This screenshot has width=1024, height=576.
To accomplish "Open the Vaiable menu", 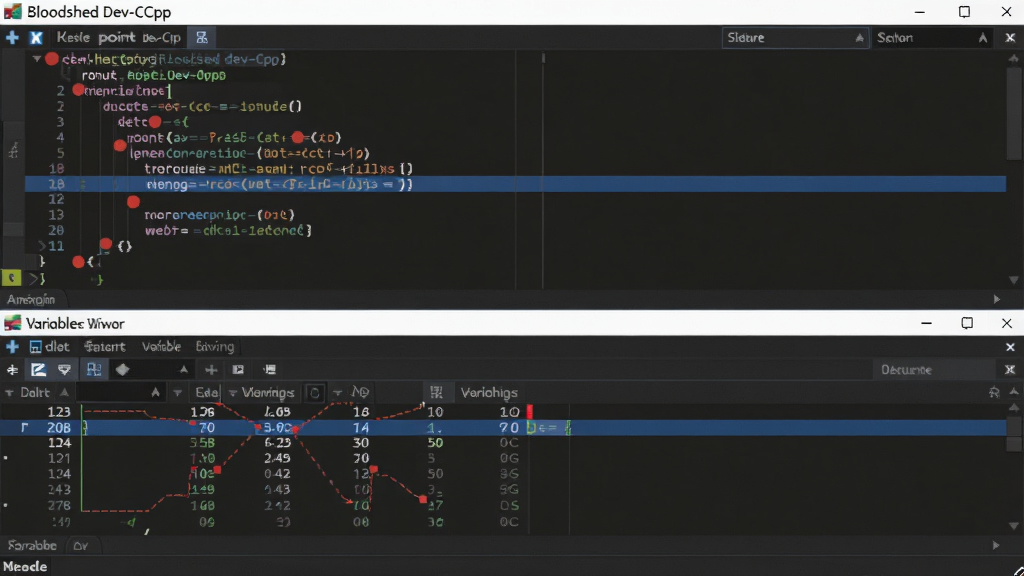I will (x=161, y=347).
